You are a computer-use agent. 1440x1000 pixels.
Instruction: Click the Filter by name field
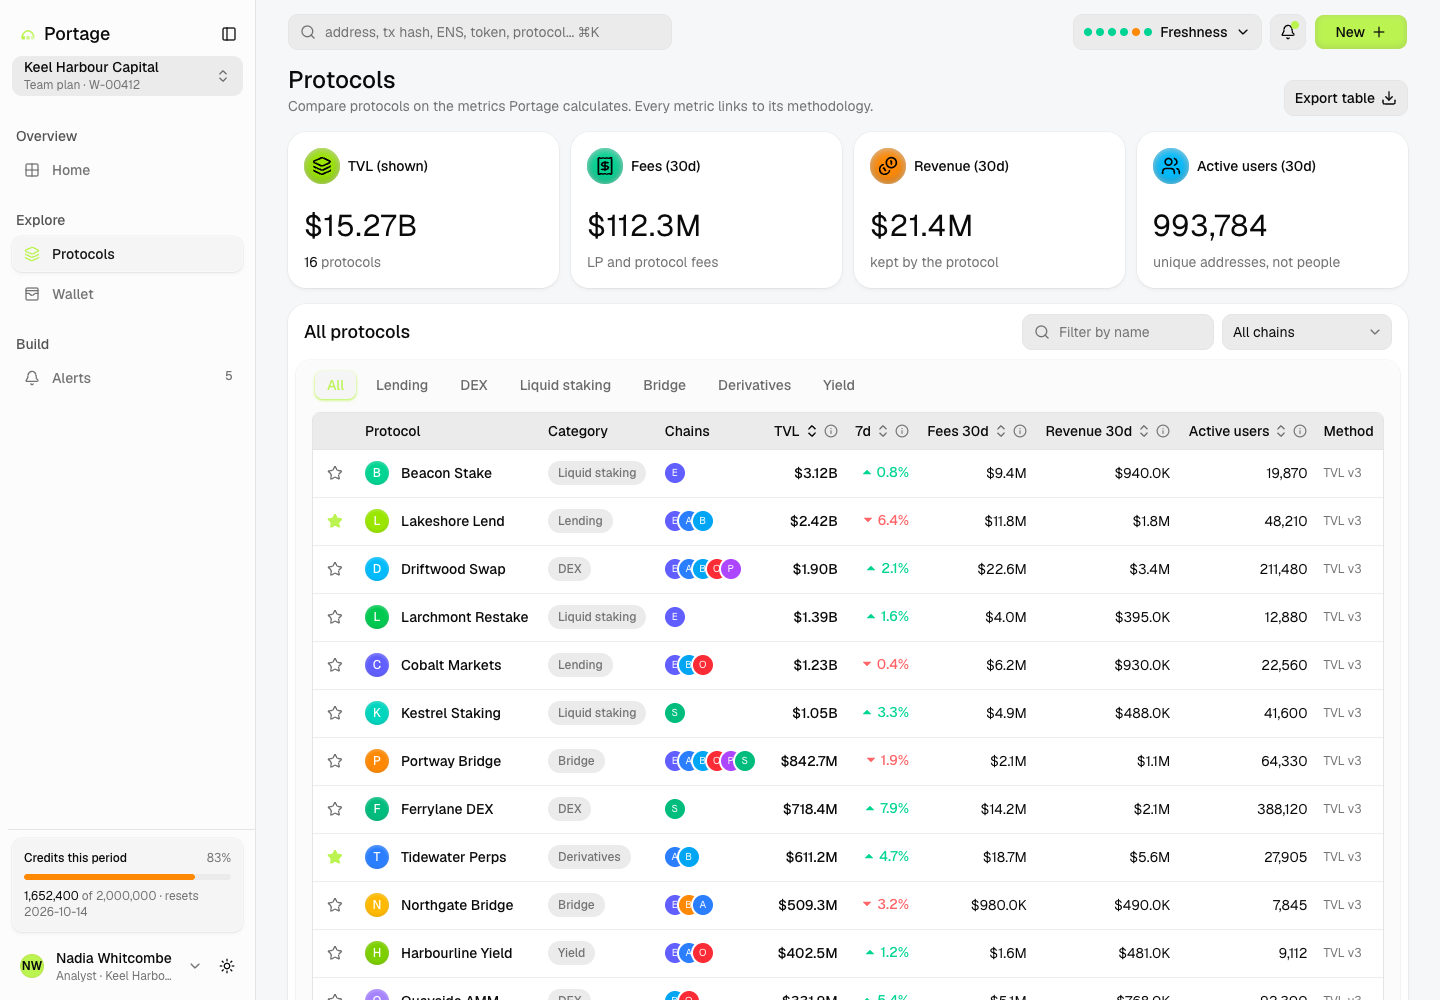coord(1118,332)
